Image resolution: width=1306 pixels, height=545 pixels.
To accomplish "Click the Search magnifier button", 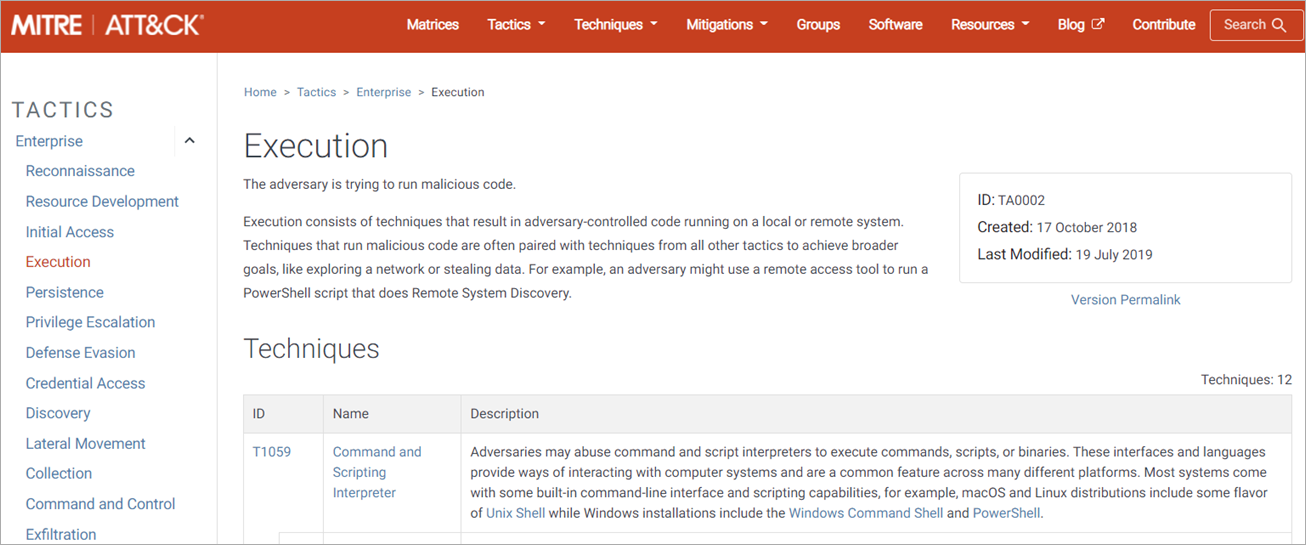I will point(1256,25).
